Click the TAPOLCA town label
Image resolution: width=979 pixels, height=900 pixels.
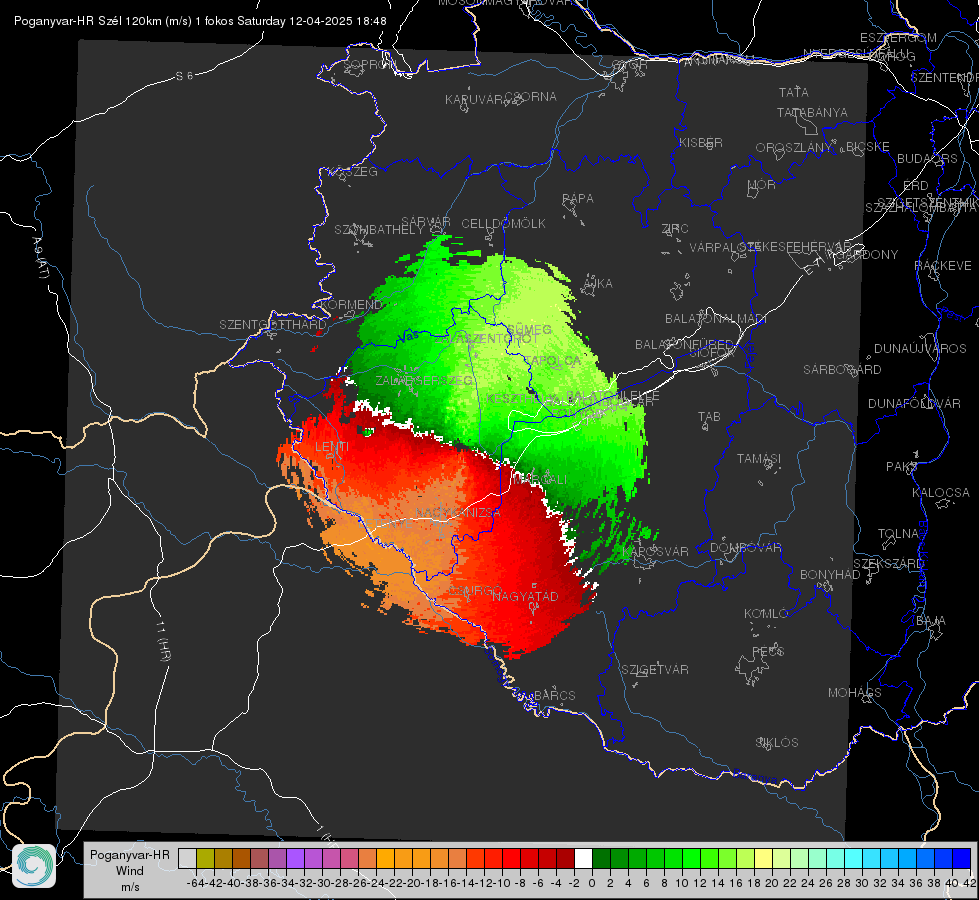click(x=552, y=361)
